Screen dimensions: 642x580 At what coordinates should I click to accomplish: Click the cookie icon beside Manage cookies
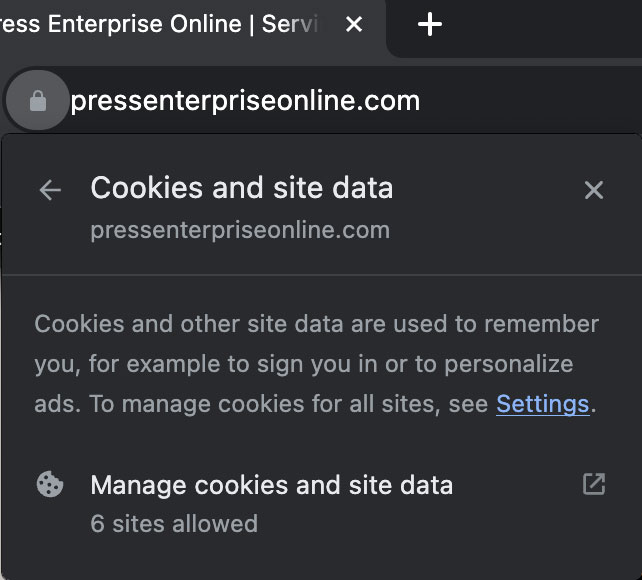(50, 484)
